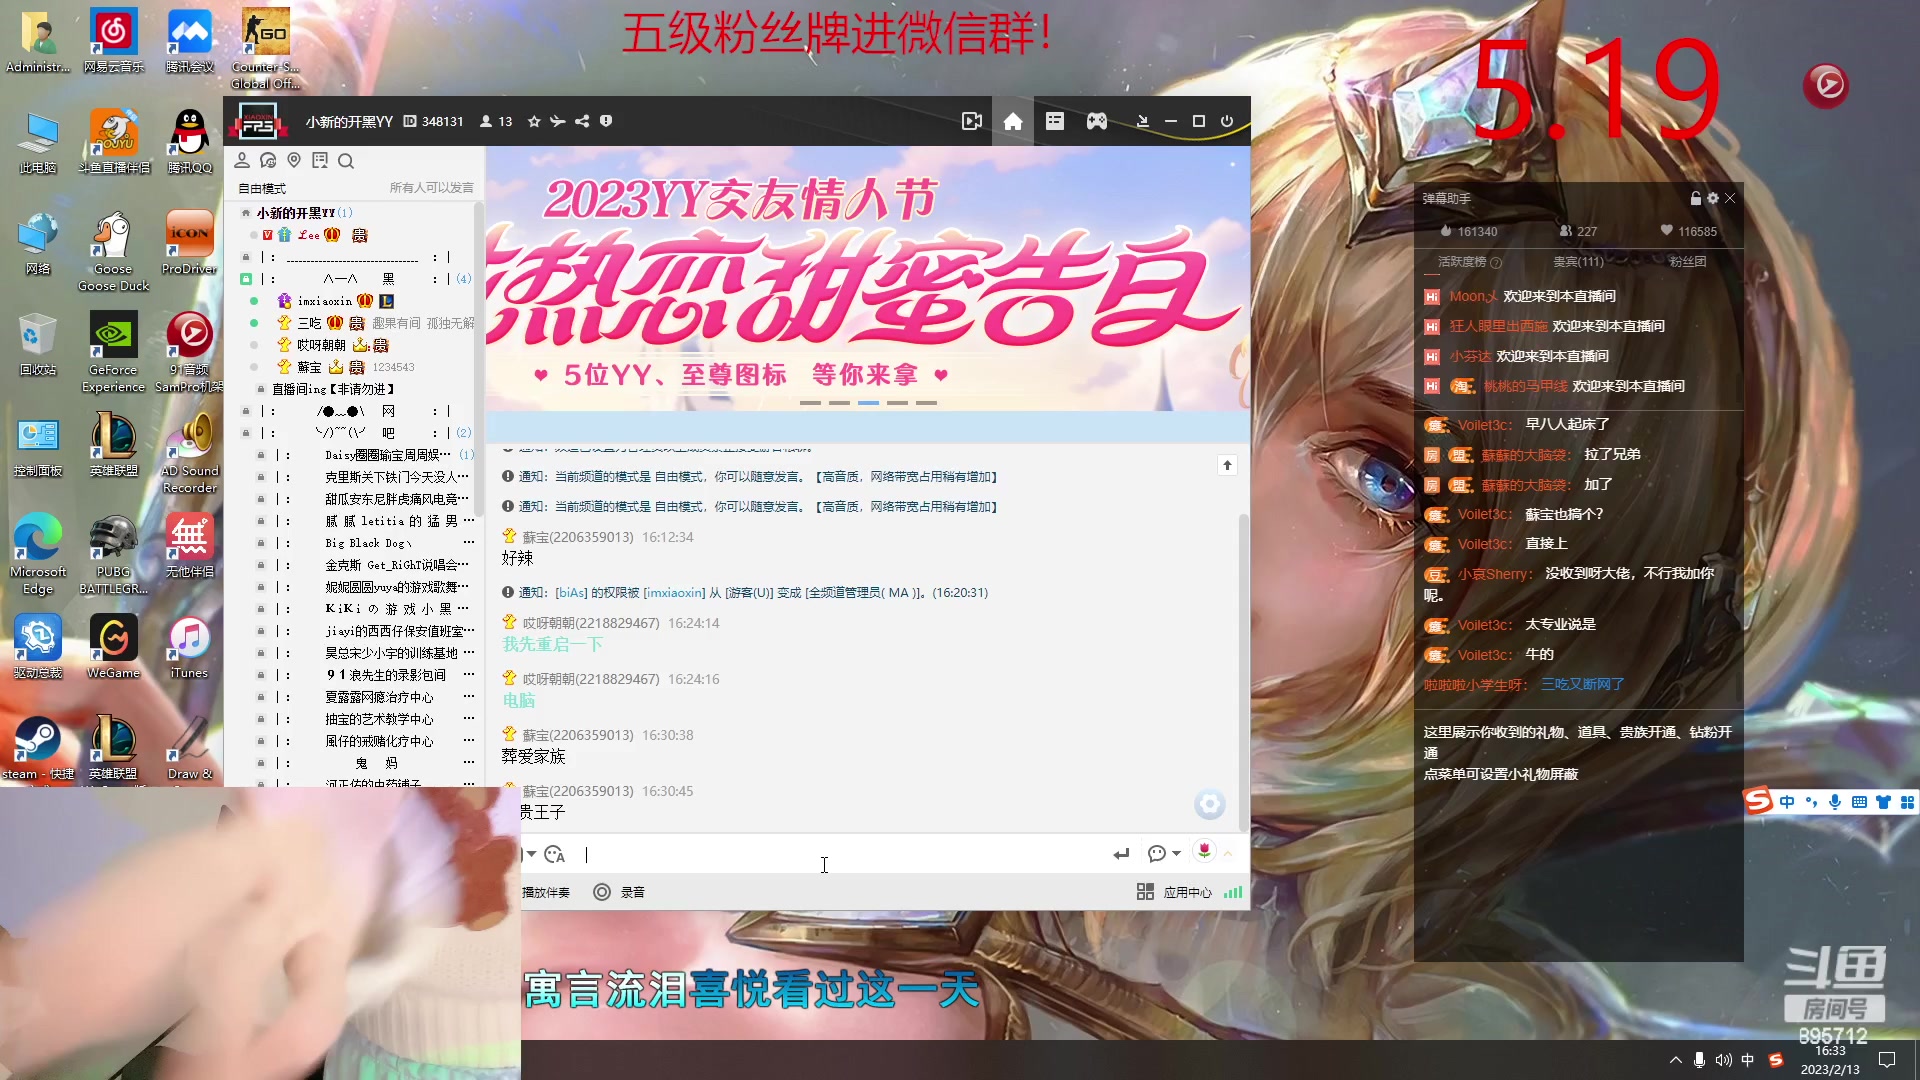The height and width of the screenshot is (1080, 1920).
Task: Favorite the channel with the star icon
Action: point(533,121)
